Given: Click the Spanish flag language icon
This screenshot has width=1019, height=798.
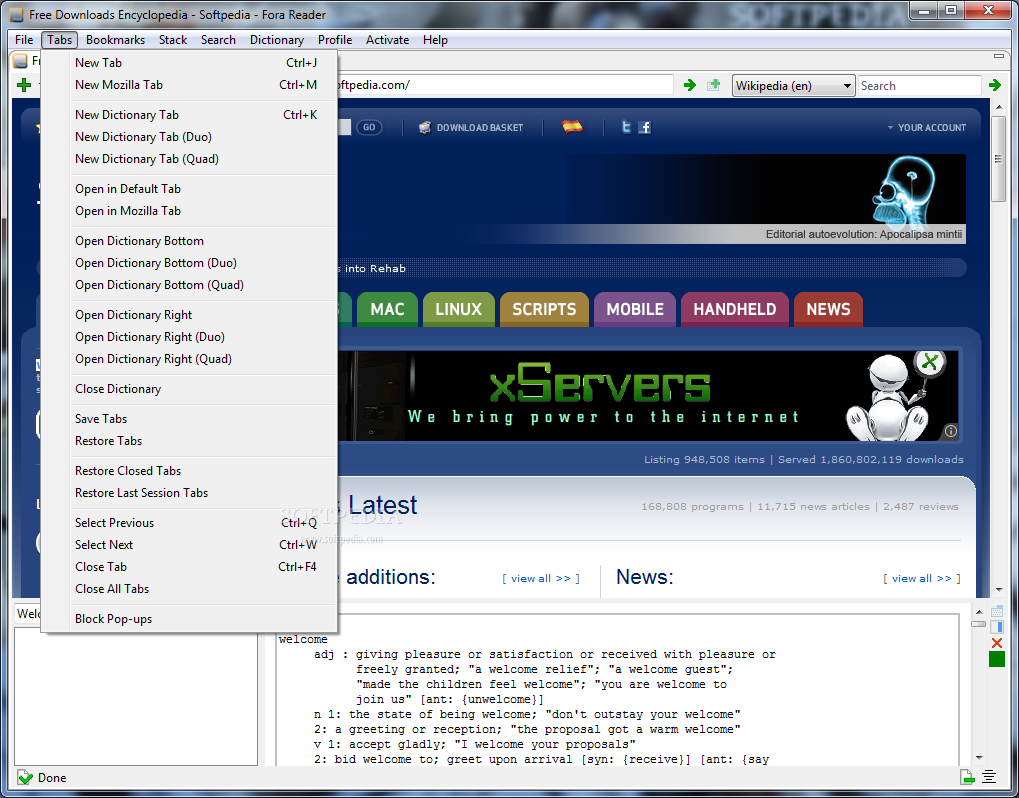Looking at the screenshot, I should click(x=572, y=127).
